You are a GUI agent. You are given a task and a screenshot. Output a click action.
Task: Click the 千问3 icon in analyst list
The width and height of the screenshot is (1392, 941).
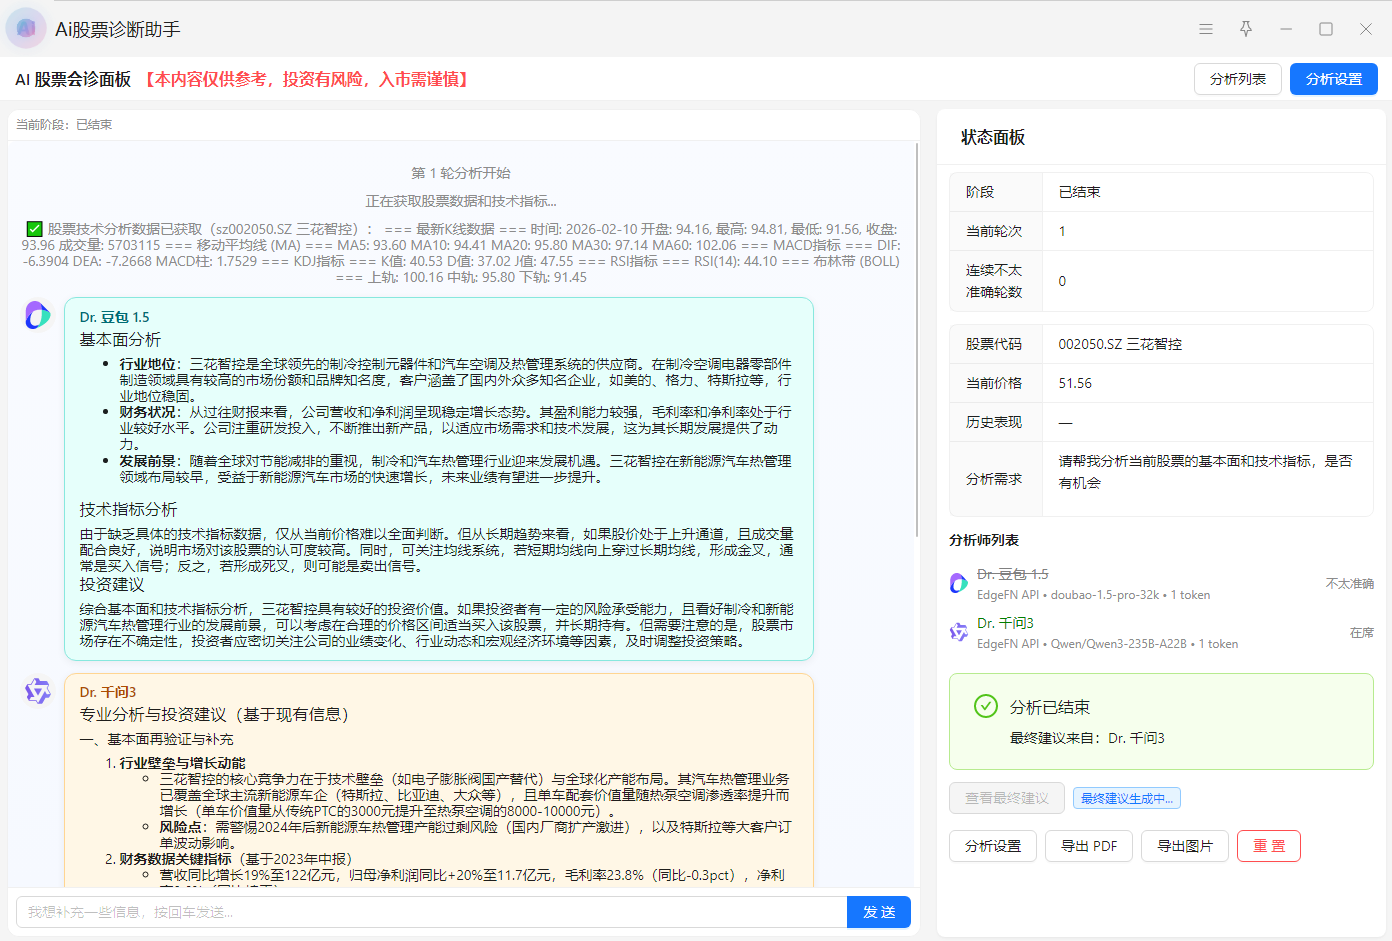pos(959,632)
